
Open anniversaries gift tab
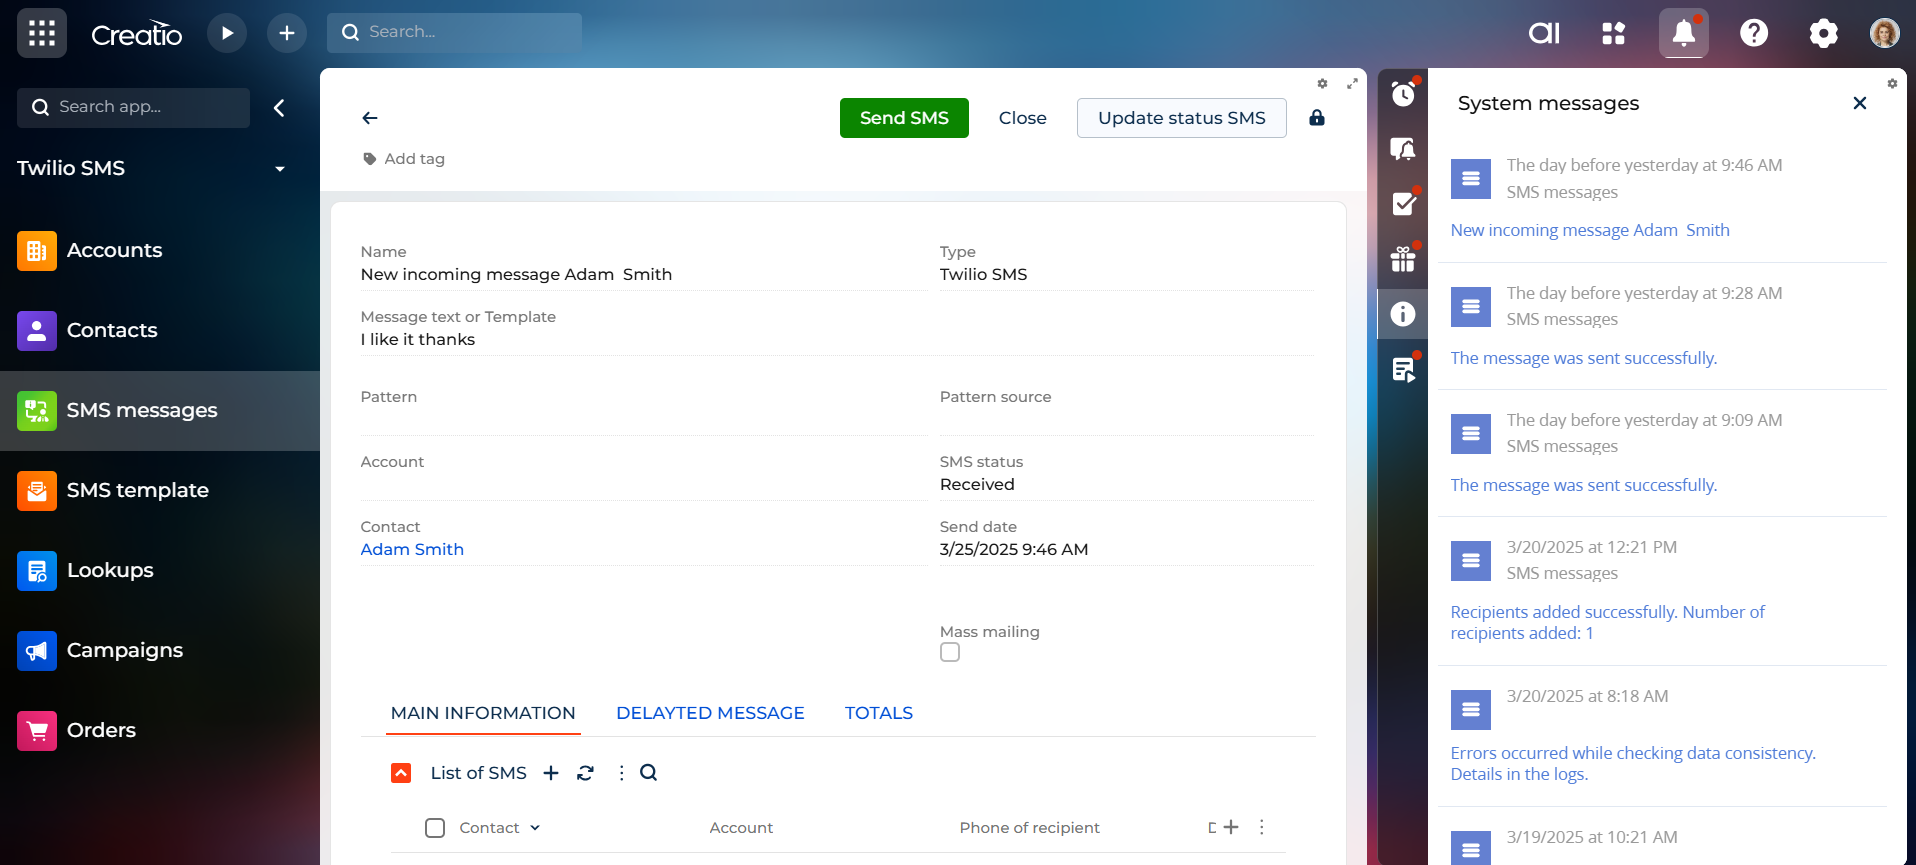pos(1403,259)
